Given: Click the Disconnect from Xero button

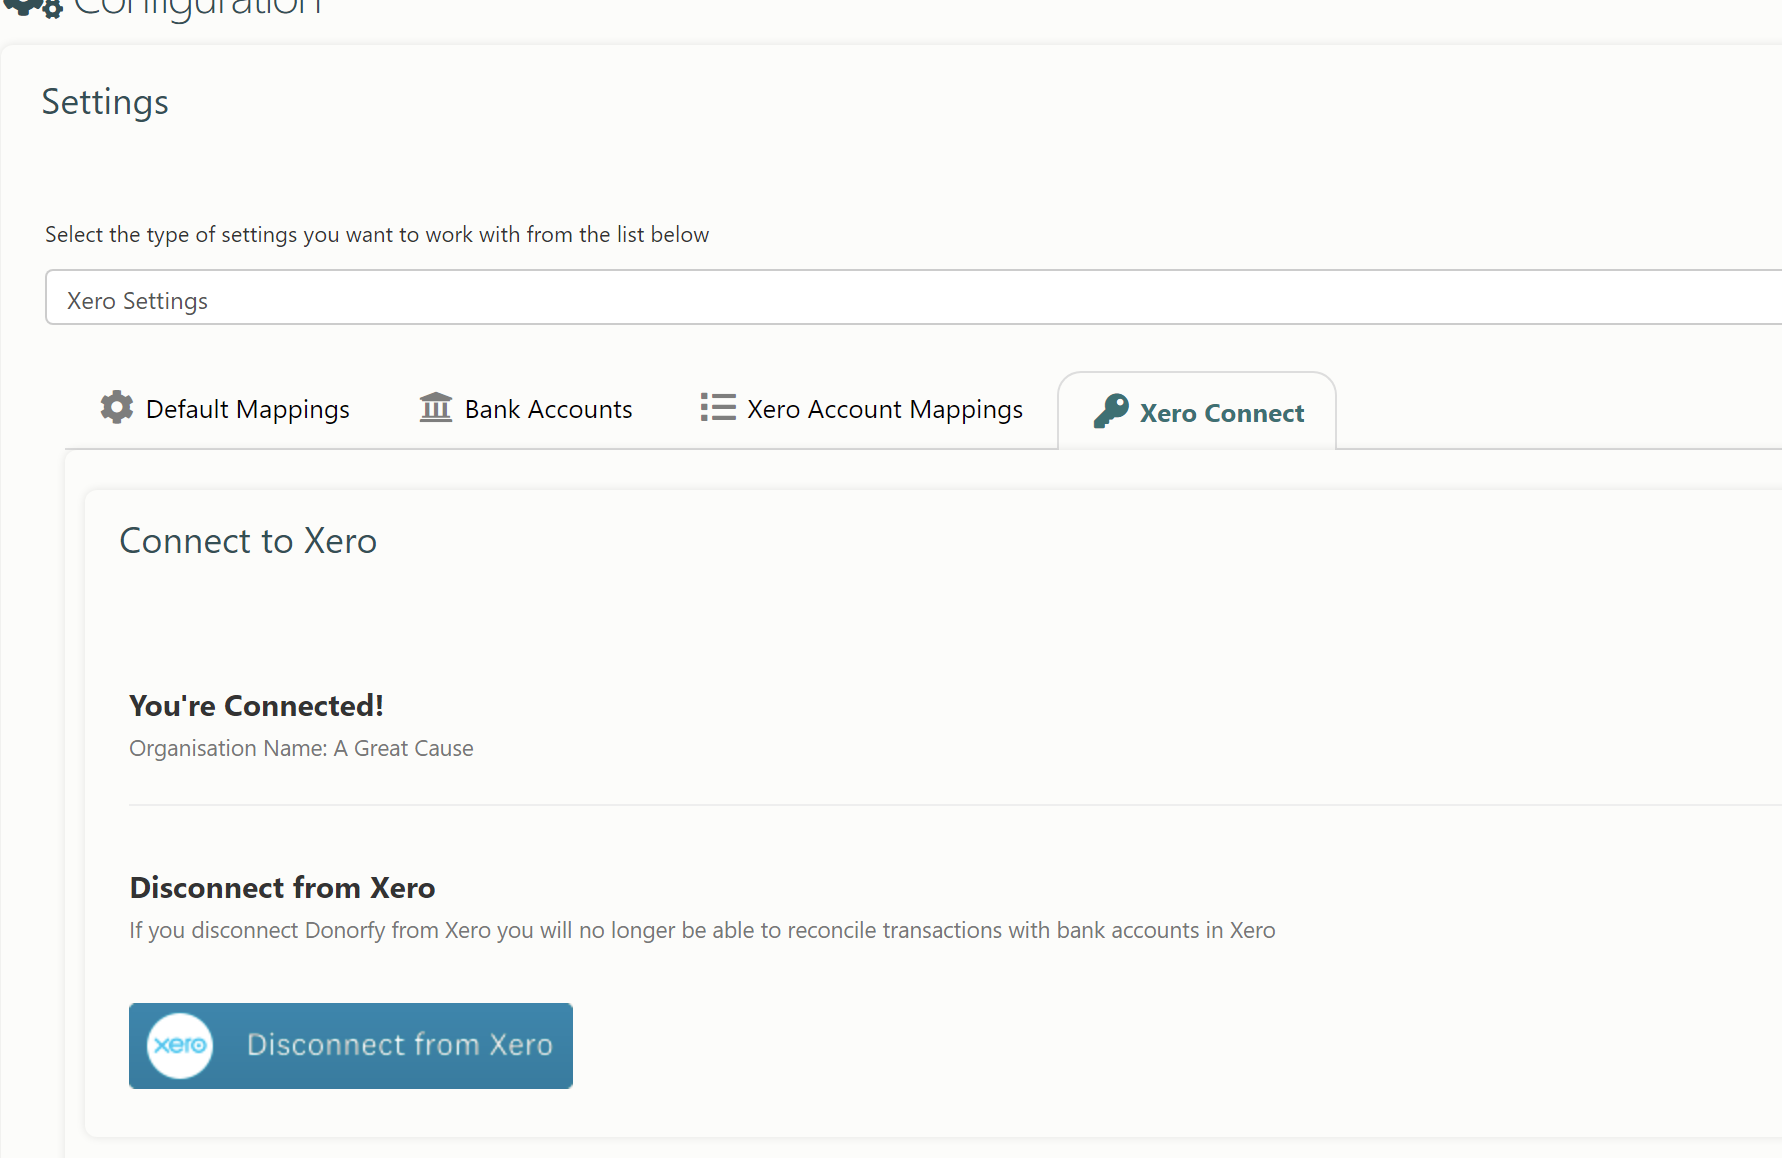Looking at the screenshot, I should tap(351, 1046).
